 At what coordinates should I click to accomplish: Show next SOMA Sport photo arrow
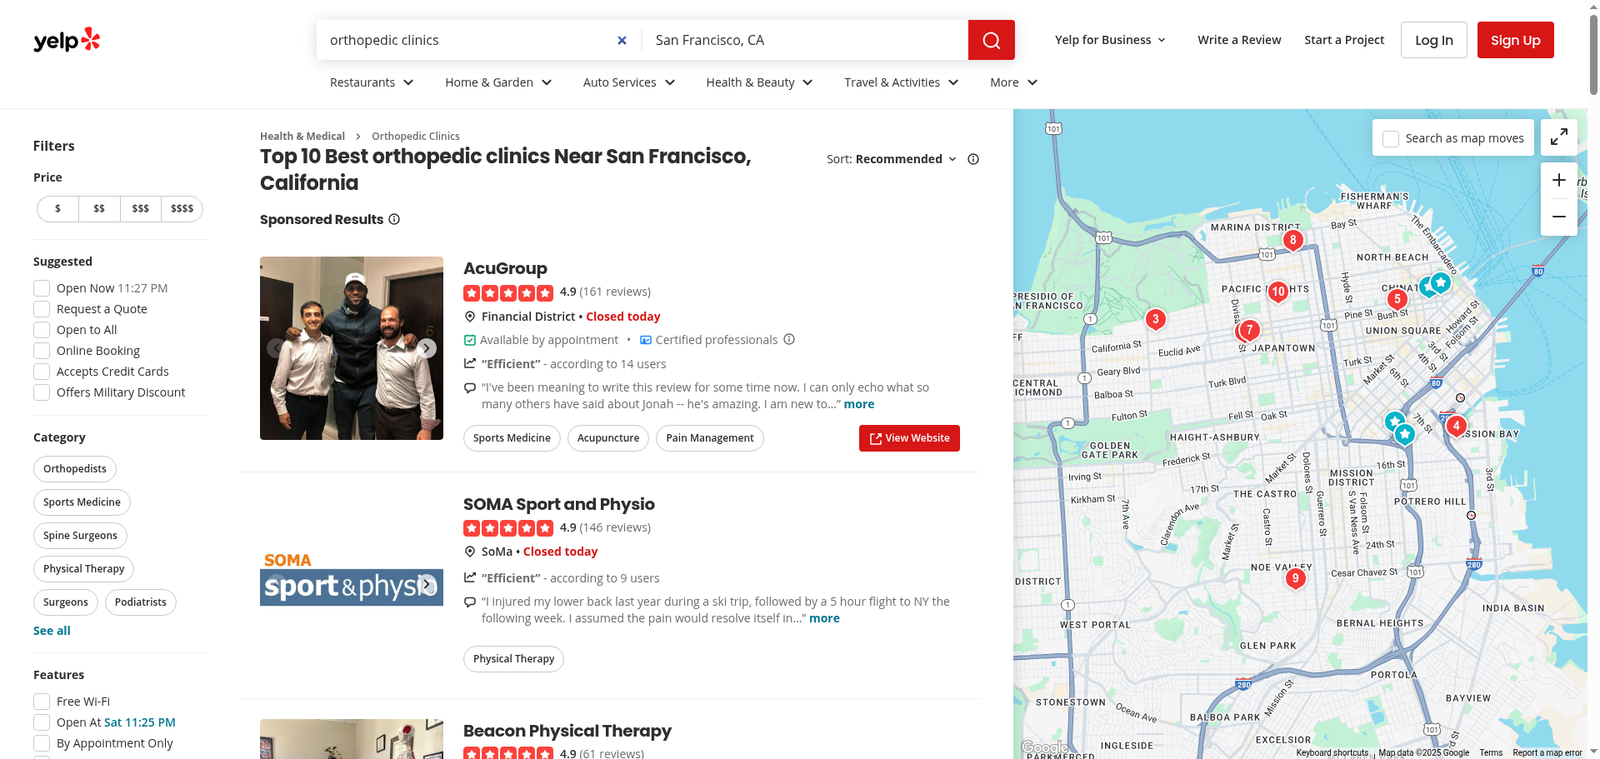[x=427, y=584]
